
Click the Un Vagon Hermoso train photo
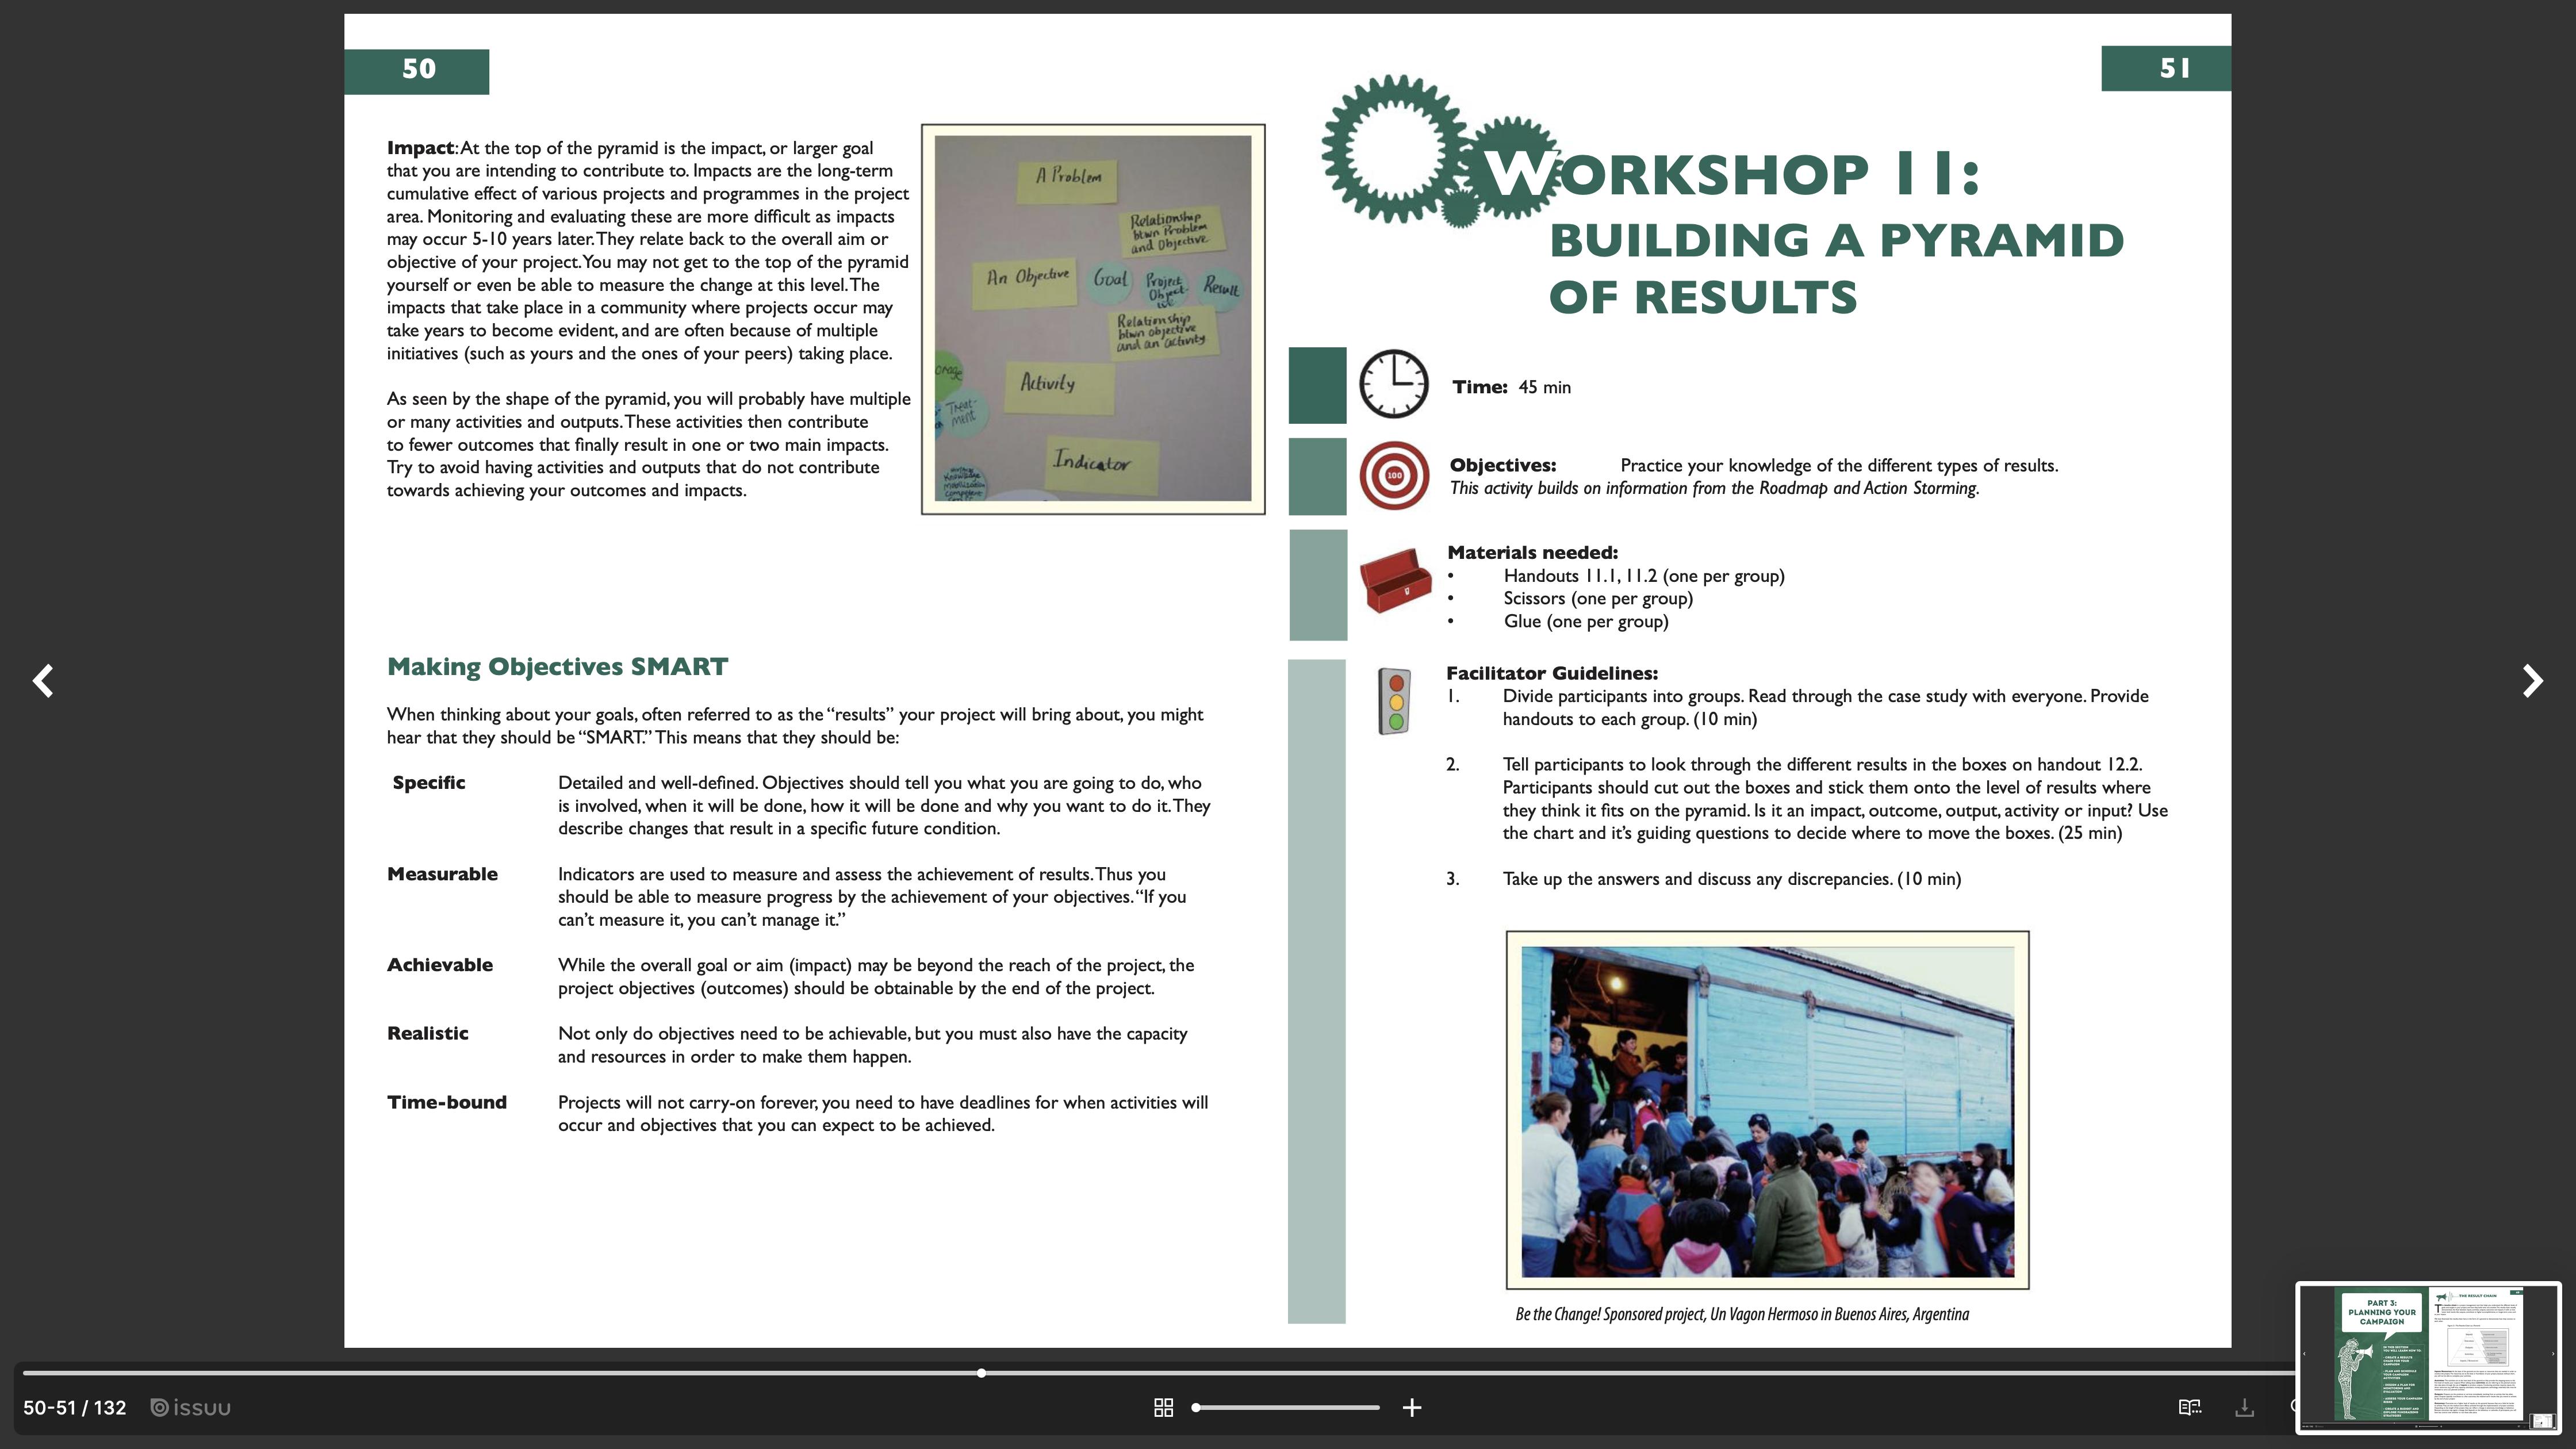(1767, 1110)
